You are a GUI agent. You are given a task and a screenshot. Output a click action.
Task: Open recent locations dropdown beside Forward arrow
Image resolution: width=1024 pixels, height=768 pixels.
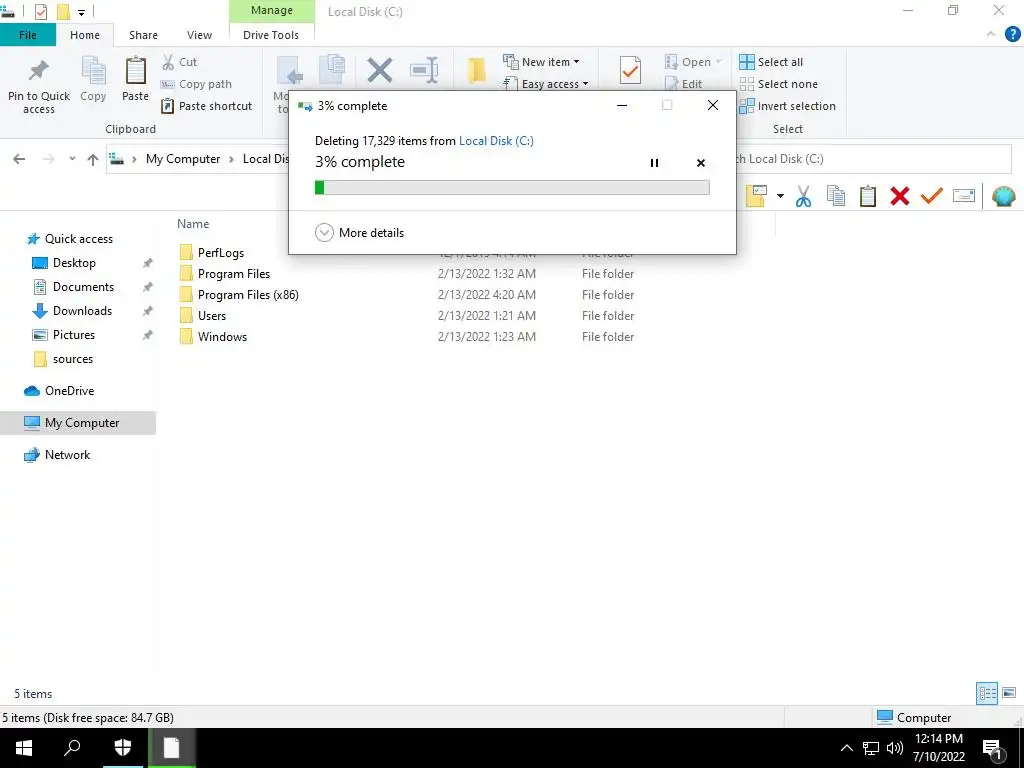click(72, 159)
